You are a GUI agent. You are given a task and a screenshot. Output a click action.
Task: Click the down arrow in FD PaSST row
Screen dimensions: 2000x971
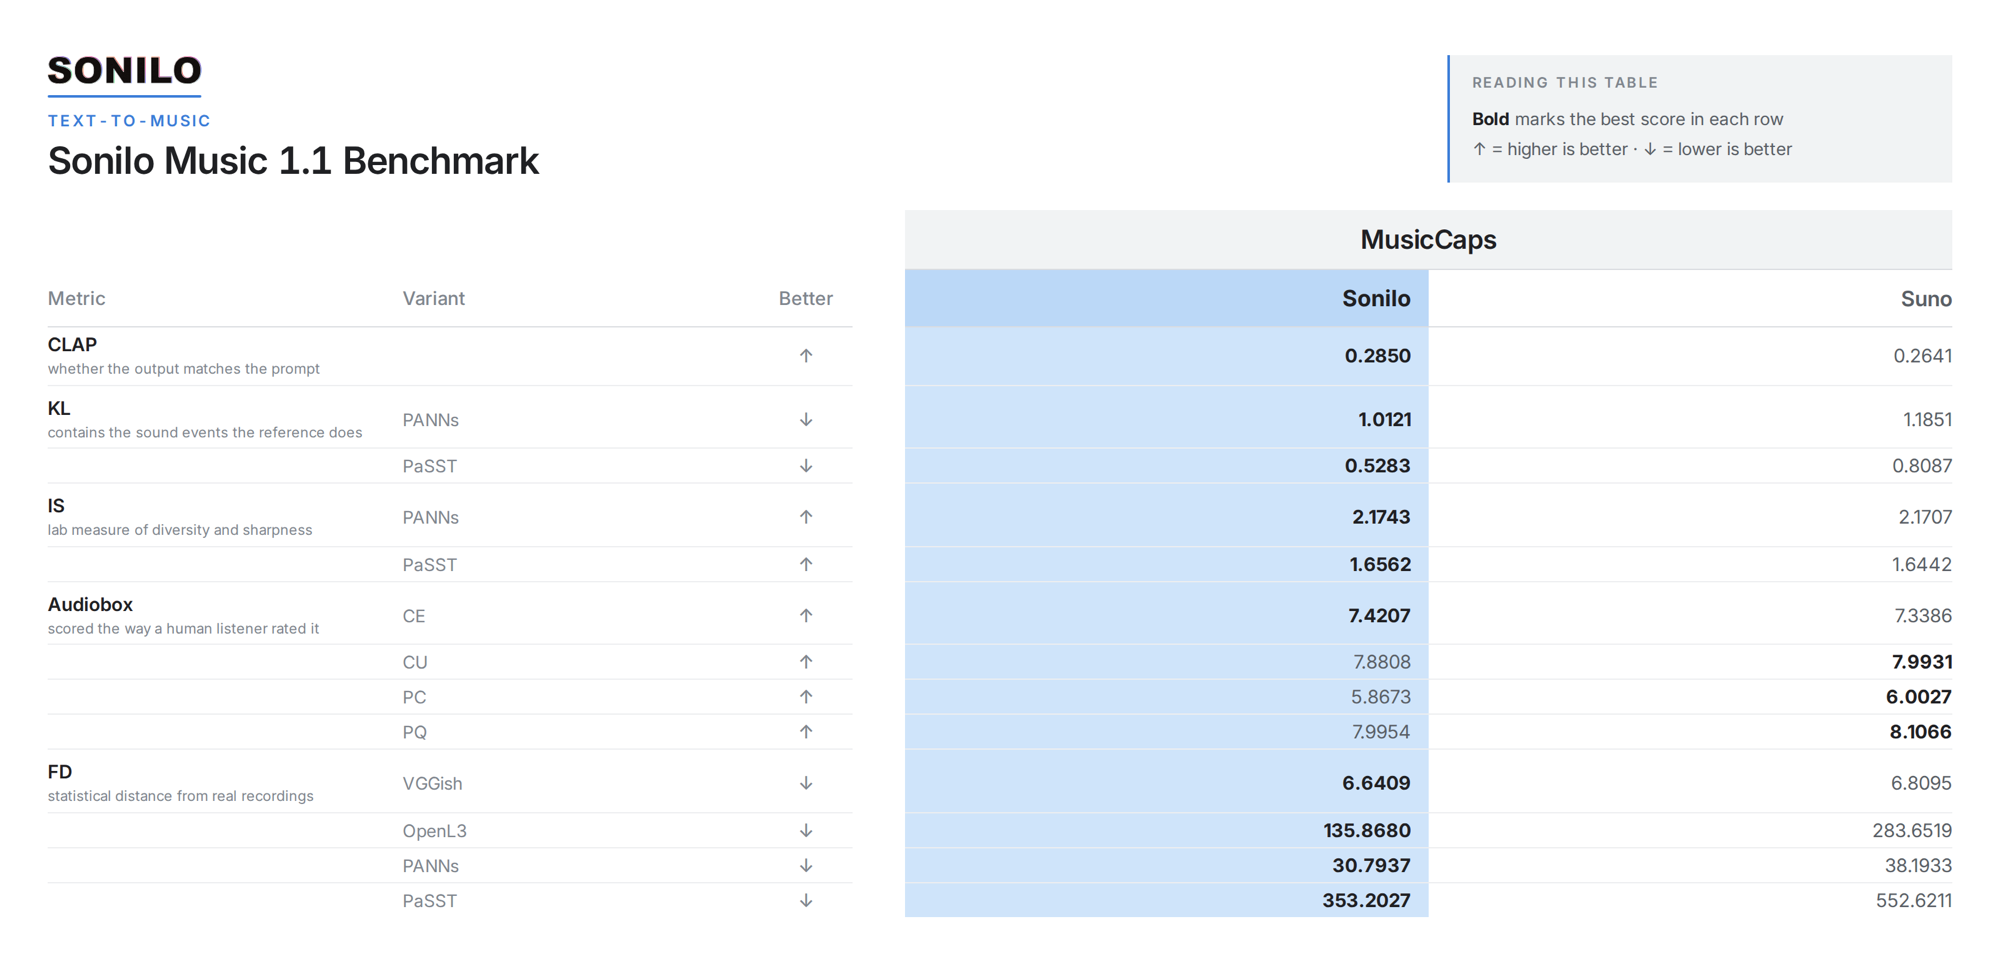pos(806,901)
